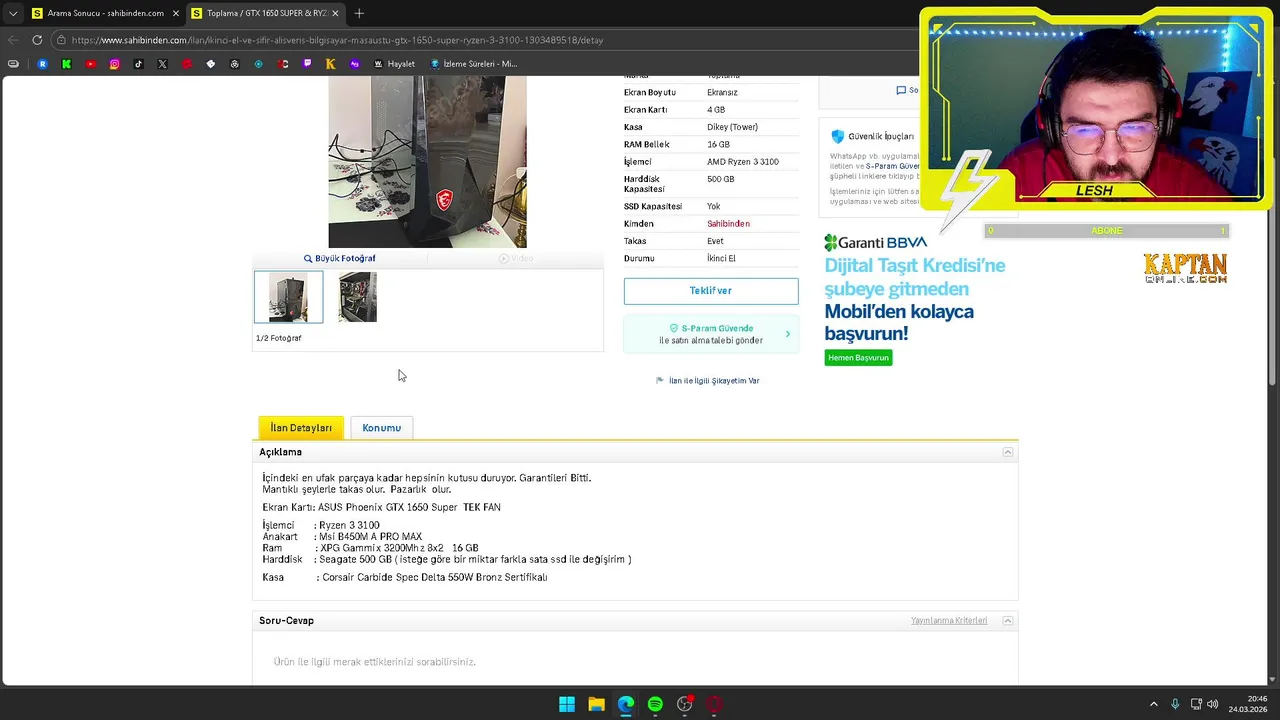Open the Twitch bookmark icon
Image resolution: width=1280 pixels, height=720 pixels.
pos(307,64)
